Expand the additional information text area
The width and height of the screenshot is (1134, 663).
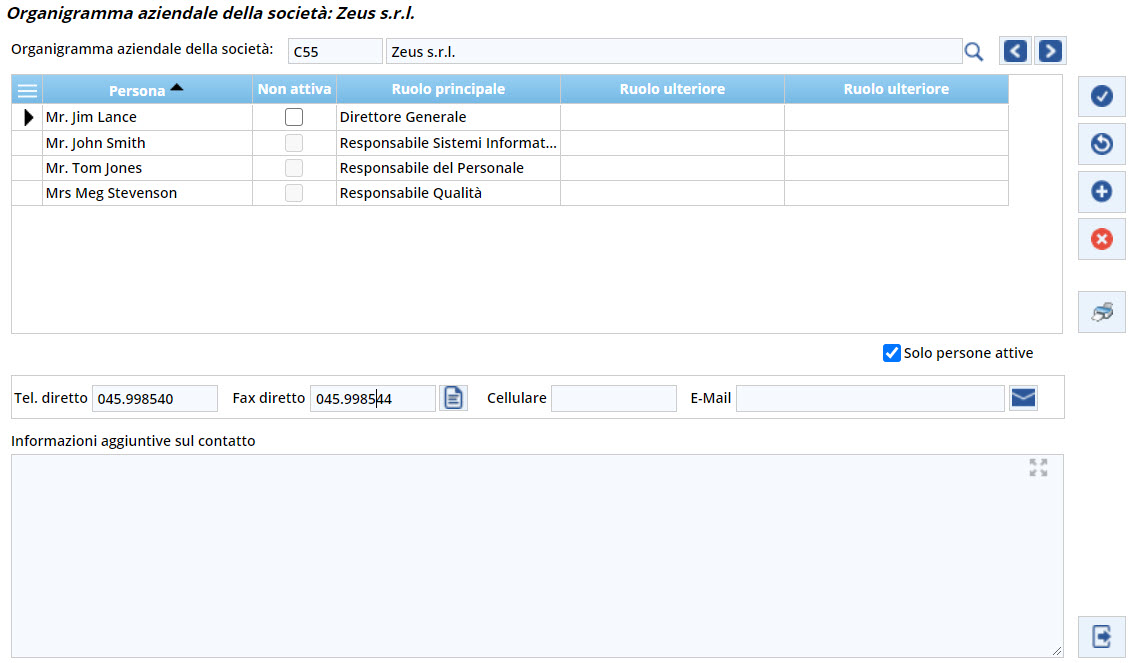[x=1038, y=467]
